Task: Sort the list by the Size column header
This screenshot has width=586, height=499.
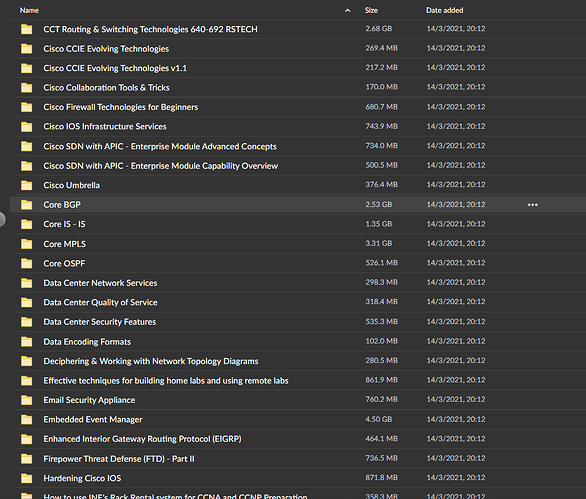Action: [371, 10]
